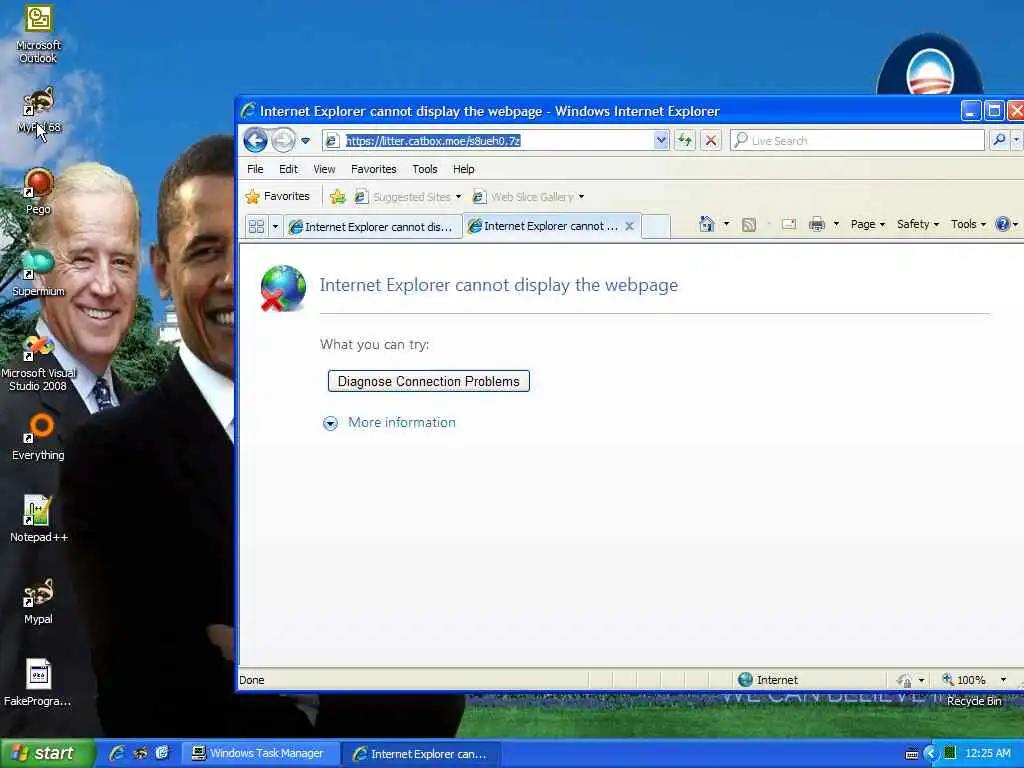
Task: Click the globe error icon on page
Action: point(283,288)
